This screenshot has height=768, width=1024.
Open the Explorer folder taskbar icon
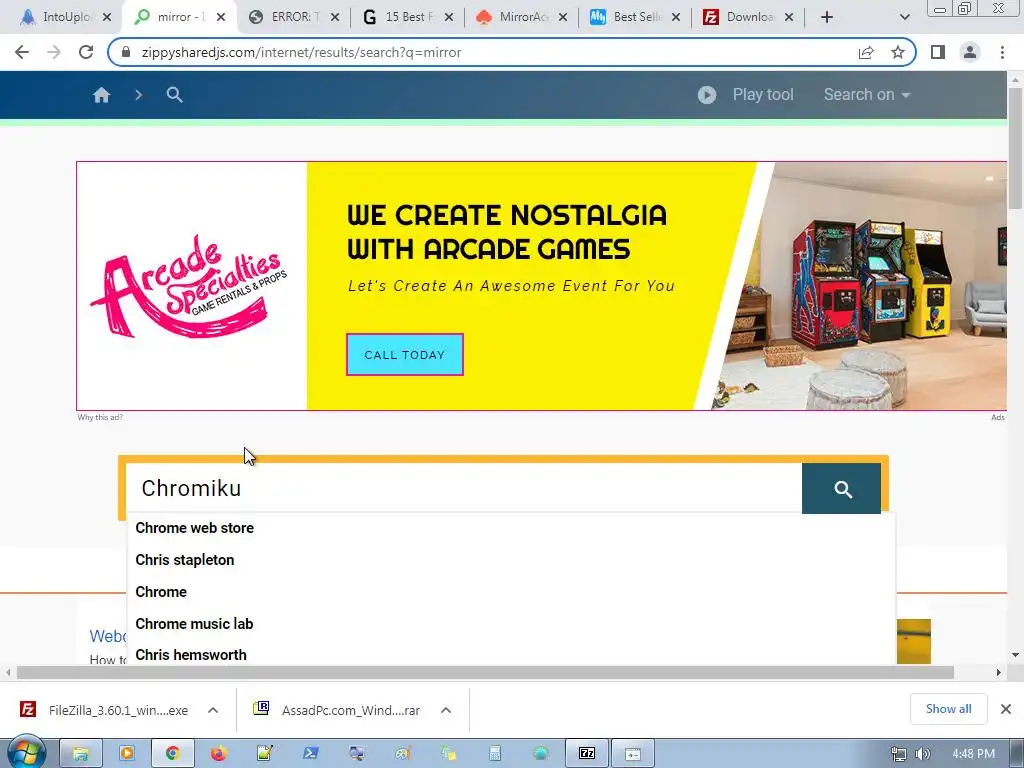tap(80, 754)
